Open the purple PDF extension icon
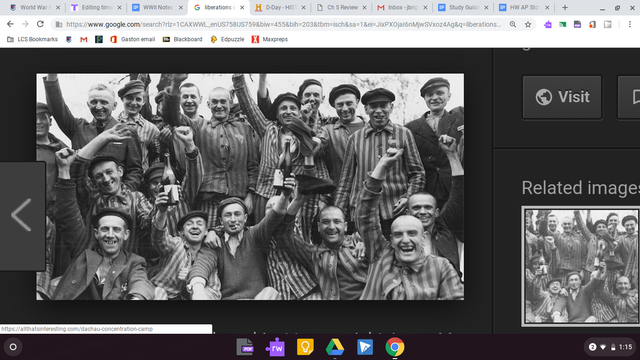The image size is (640, 360). 577,24
